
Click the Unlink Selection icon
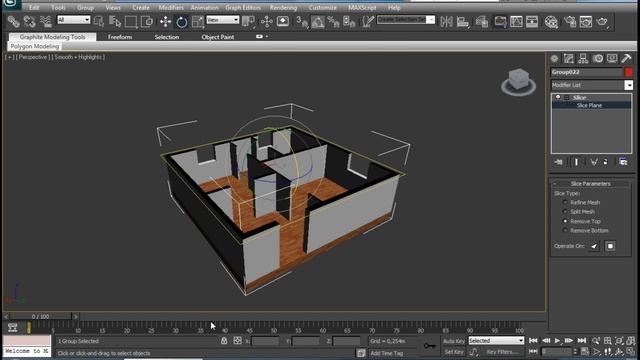29,21
